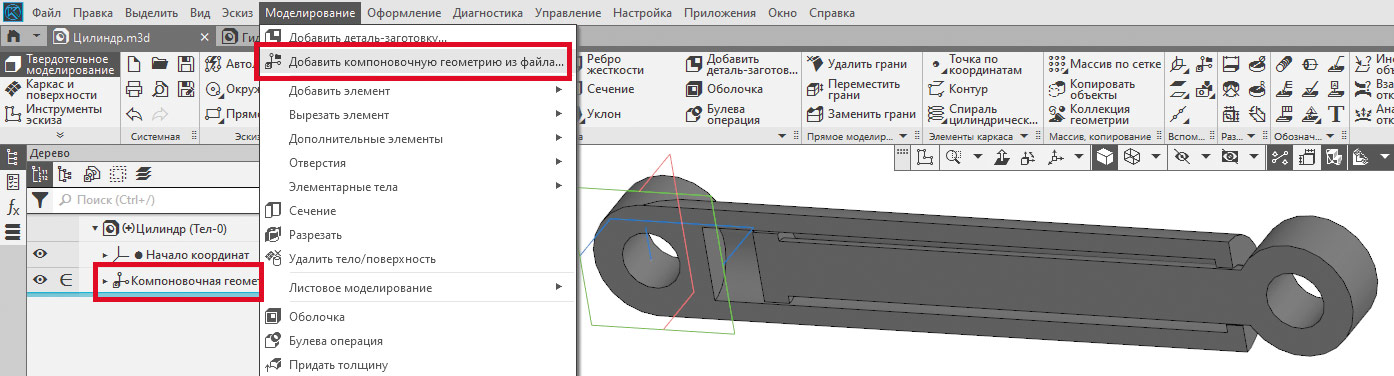The height and width of the screenshot is (376, 1394).
Task: Click the view toolbar grip handle
Action: click(902, 157)
